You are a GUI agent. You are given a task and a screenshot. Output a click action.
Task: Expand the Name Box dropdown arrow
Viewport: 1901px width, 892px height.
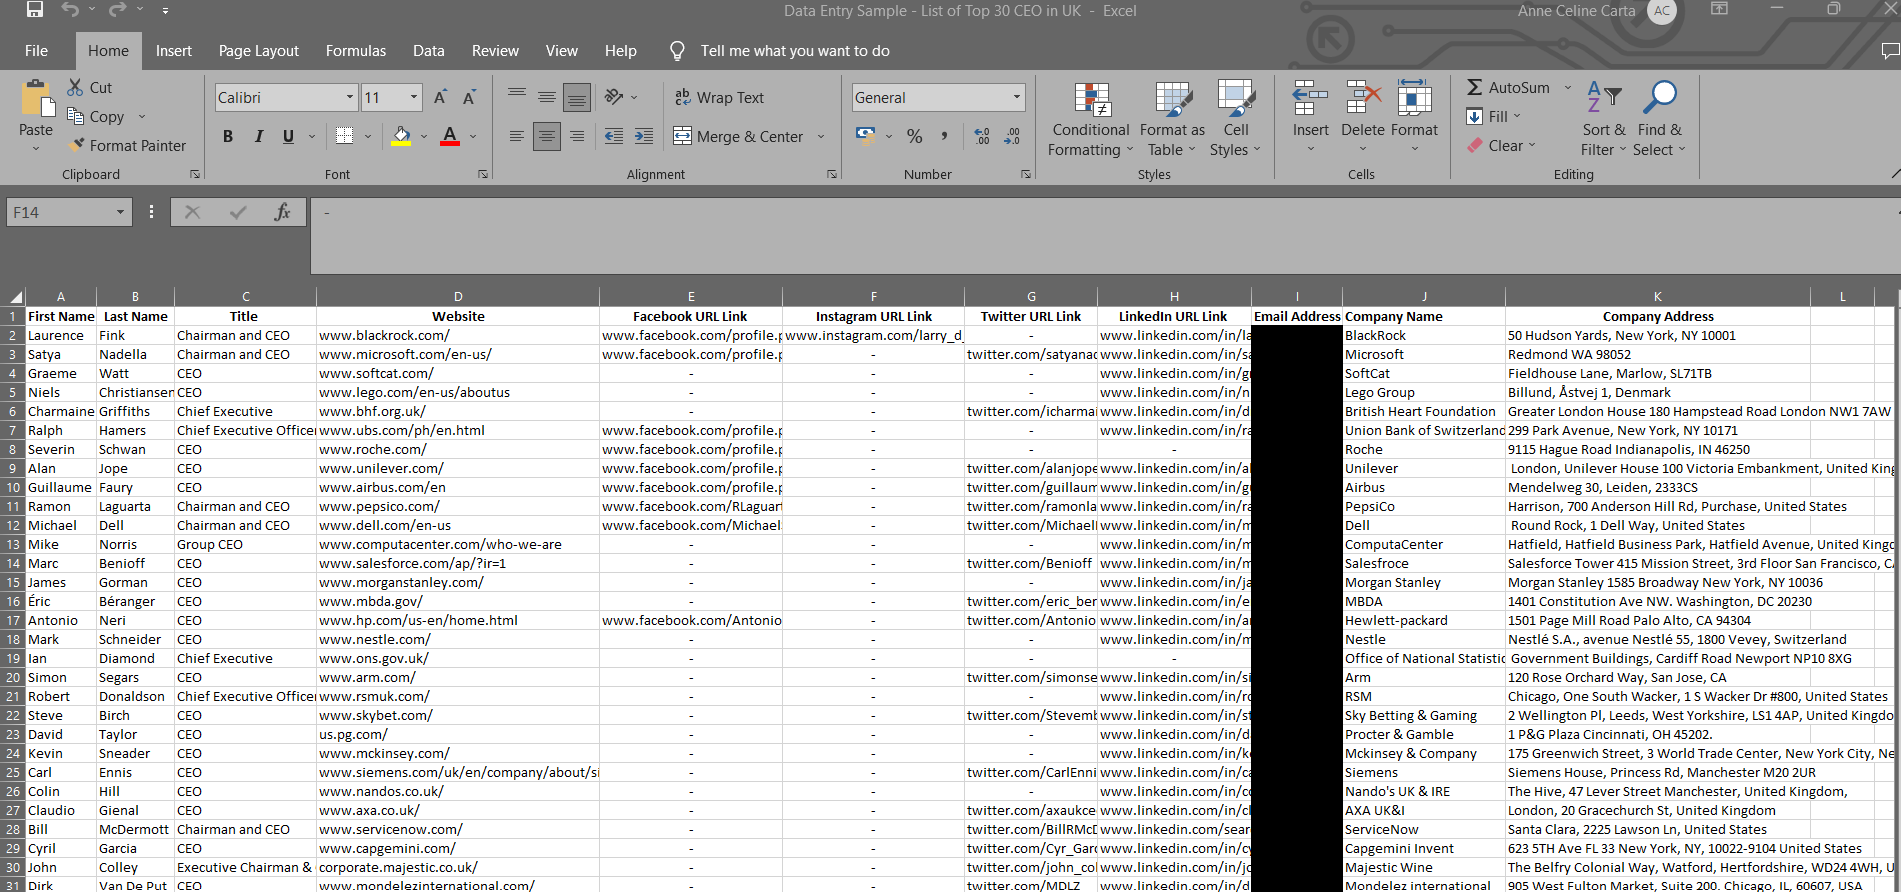coord(120,212)
